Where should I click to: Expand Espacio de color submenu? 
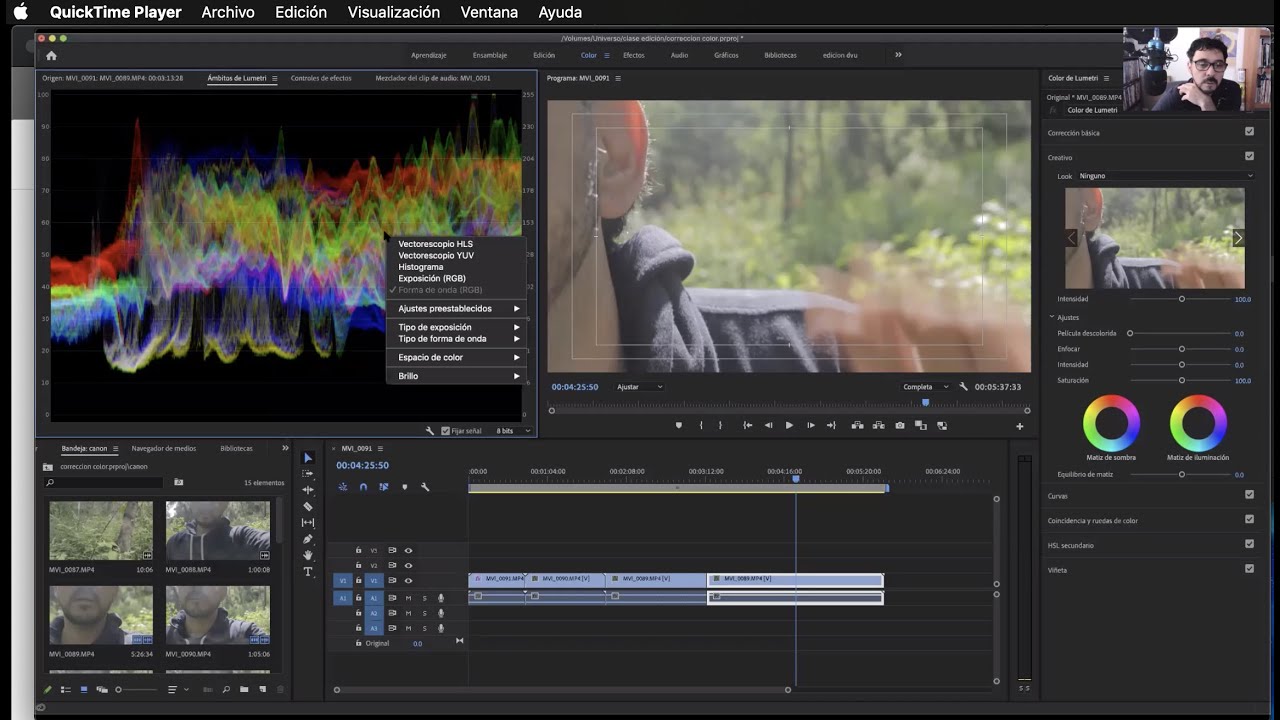[457, 357]
